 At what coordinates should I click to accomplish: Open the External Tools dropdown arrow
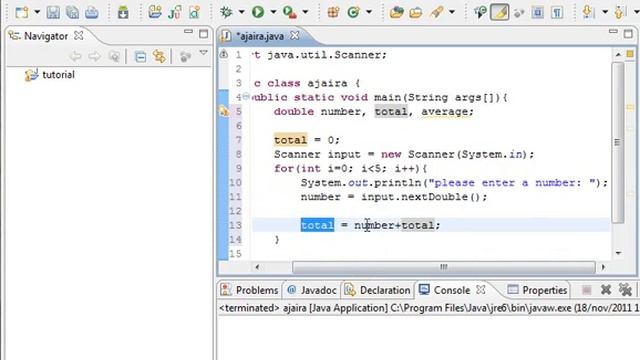tap(305, 12)
